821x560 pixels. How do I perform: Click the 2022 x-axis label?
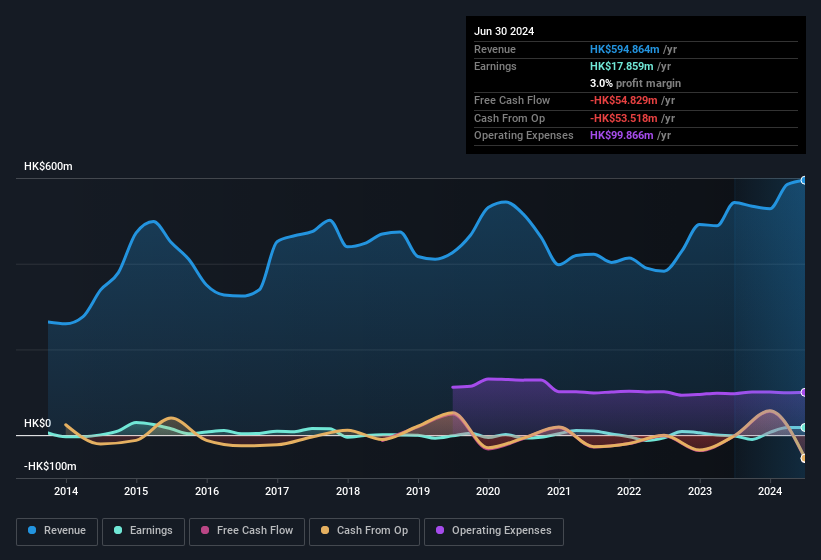[629, 491]
